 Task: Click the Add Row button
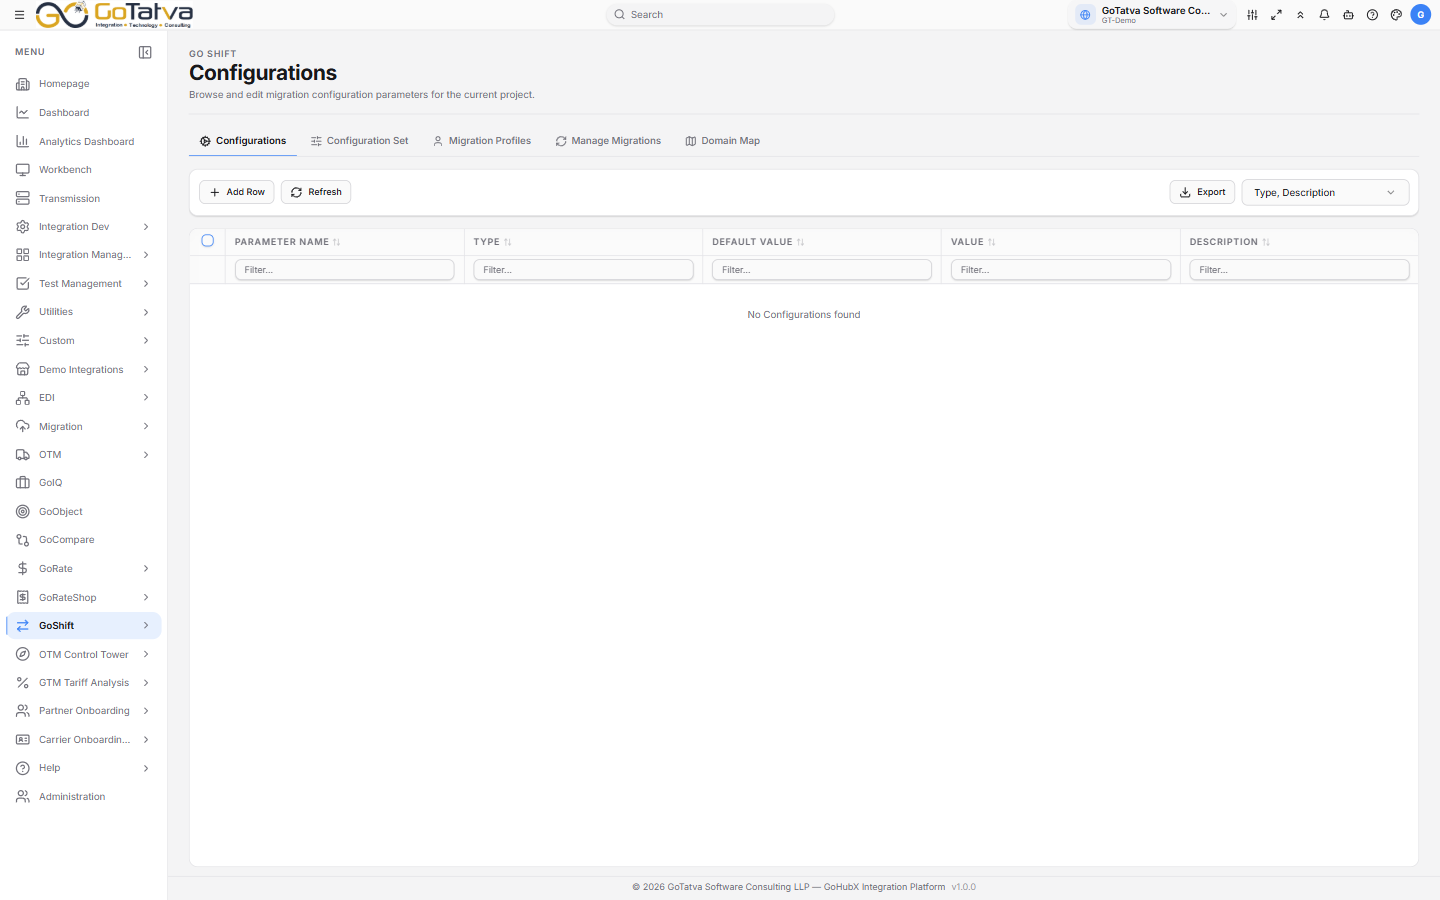tap(237, 192)
